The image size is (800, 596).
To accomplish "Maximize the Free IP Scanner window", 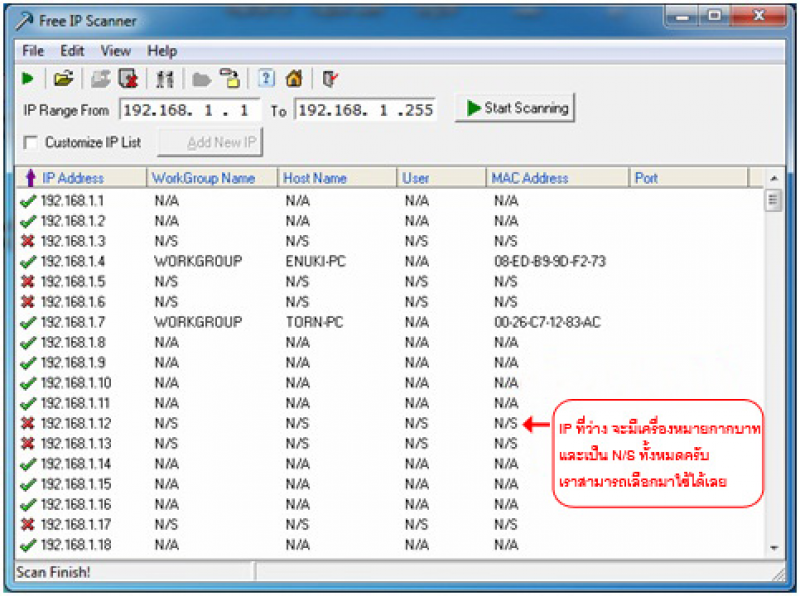I will [x=714, y=16].
